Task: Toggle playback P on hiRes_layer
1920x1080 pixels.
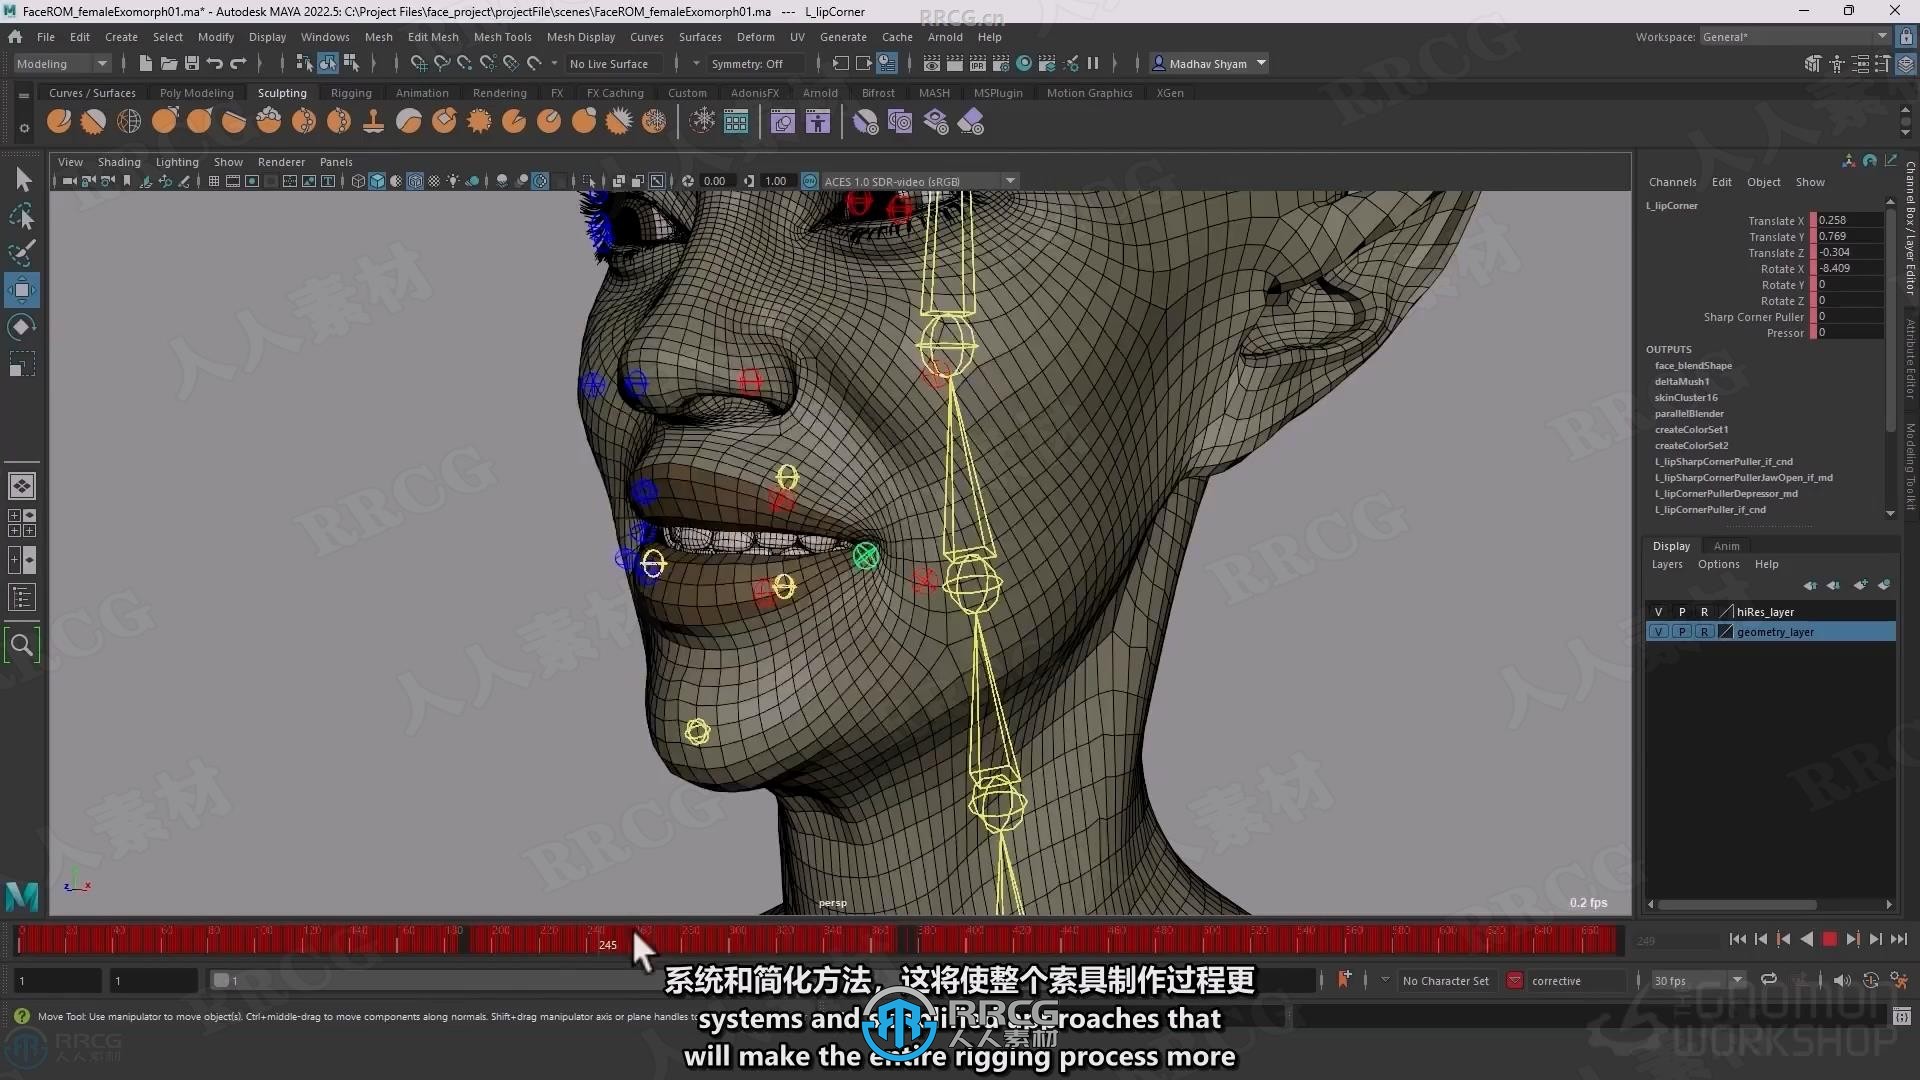Action: tap(1682, 612)
